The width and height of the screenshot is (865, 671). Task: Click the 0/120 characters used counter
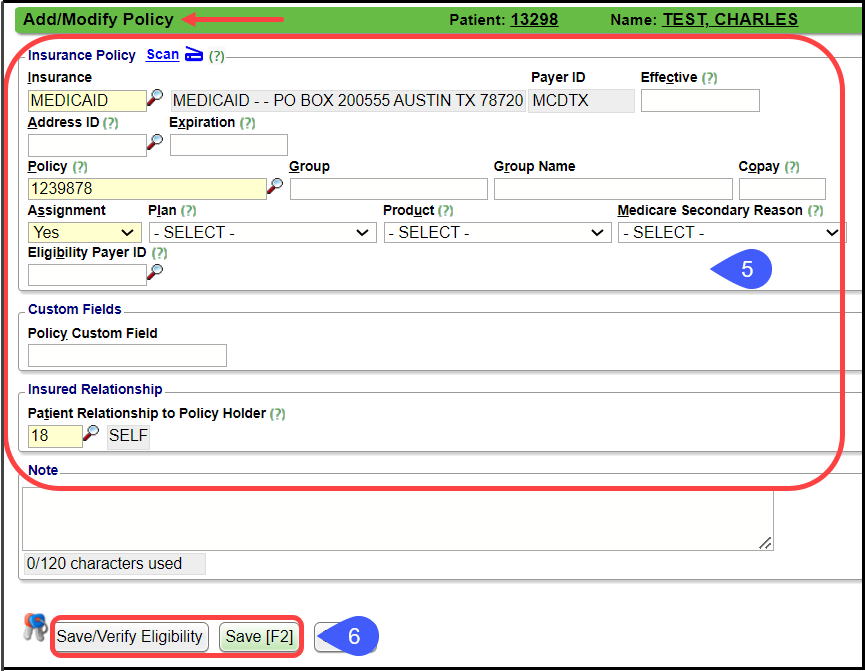point(115,564)
